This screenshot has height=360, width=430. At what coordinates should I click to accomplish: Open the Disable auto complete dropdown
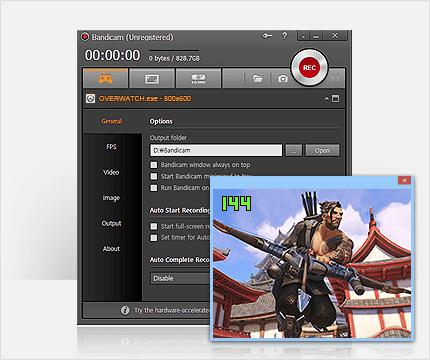coord(180,278)
